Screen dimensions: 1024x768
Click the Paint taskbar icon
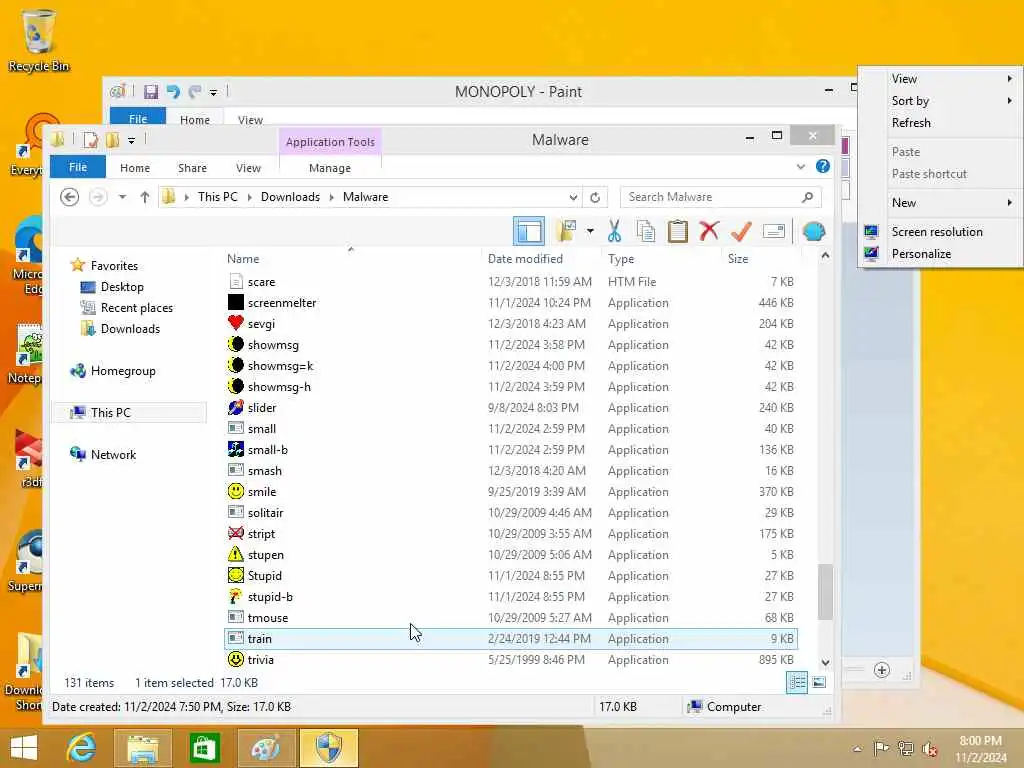click(266, 748)
